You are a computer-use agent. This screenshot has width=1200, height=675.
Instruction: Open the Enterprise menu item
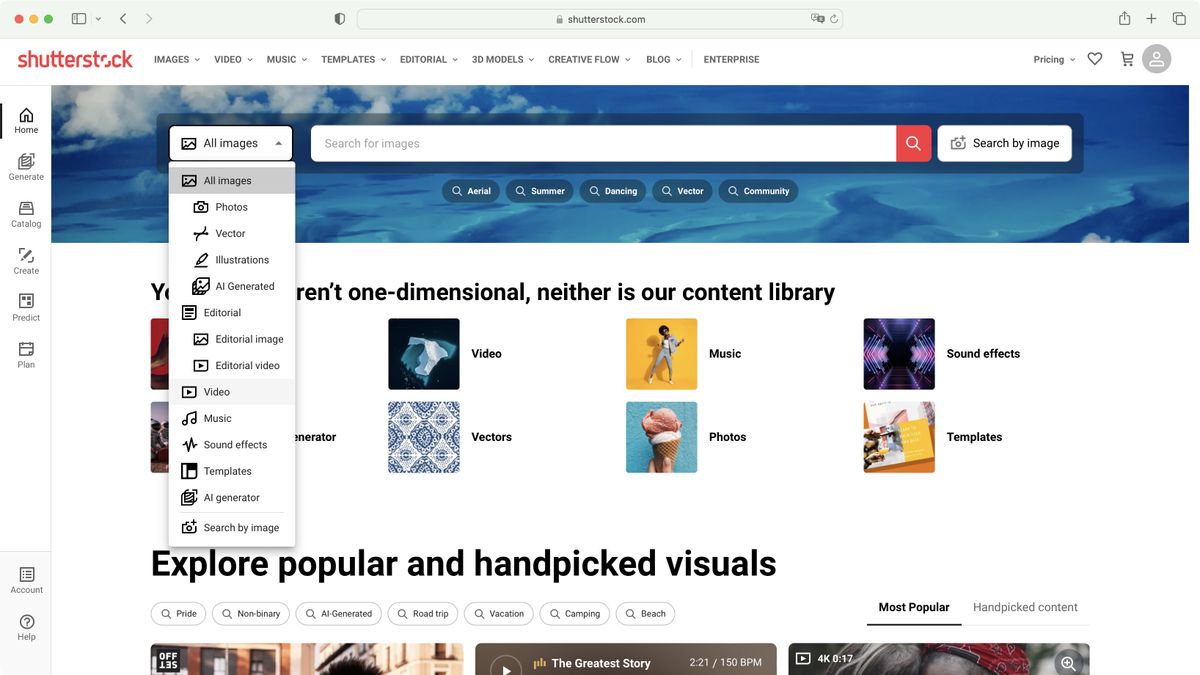tap(731, 59)
